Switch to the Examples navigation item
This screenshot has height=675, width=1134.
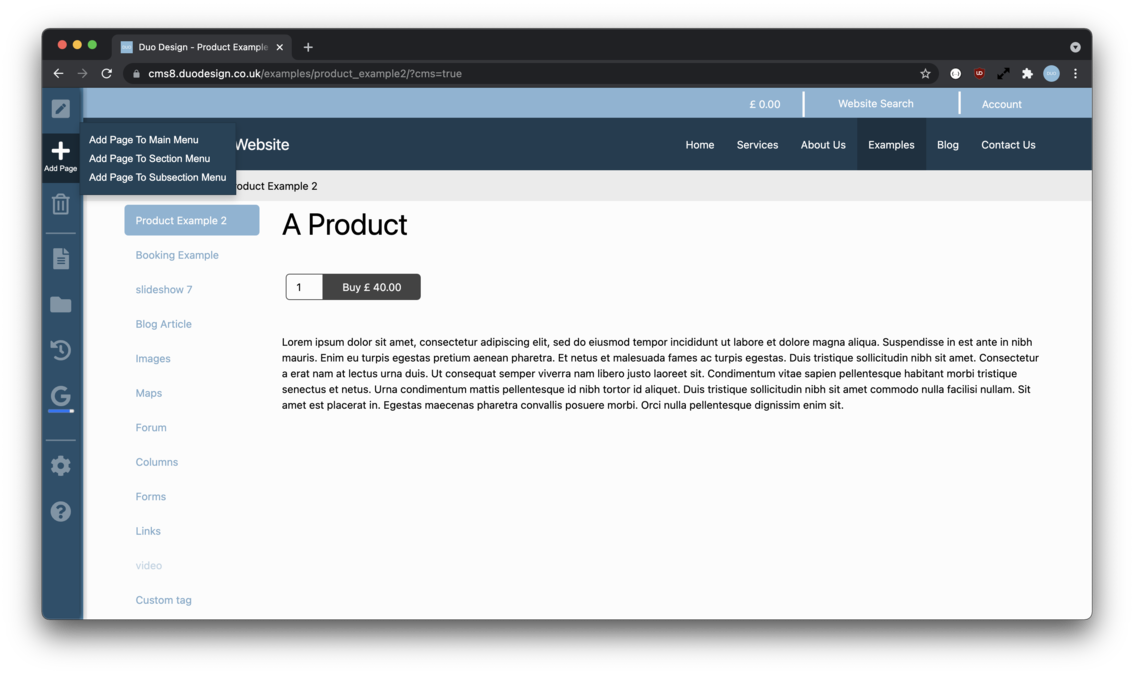click(x=890, y=144)
